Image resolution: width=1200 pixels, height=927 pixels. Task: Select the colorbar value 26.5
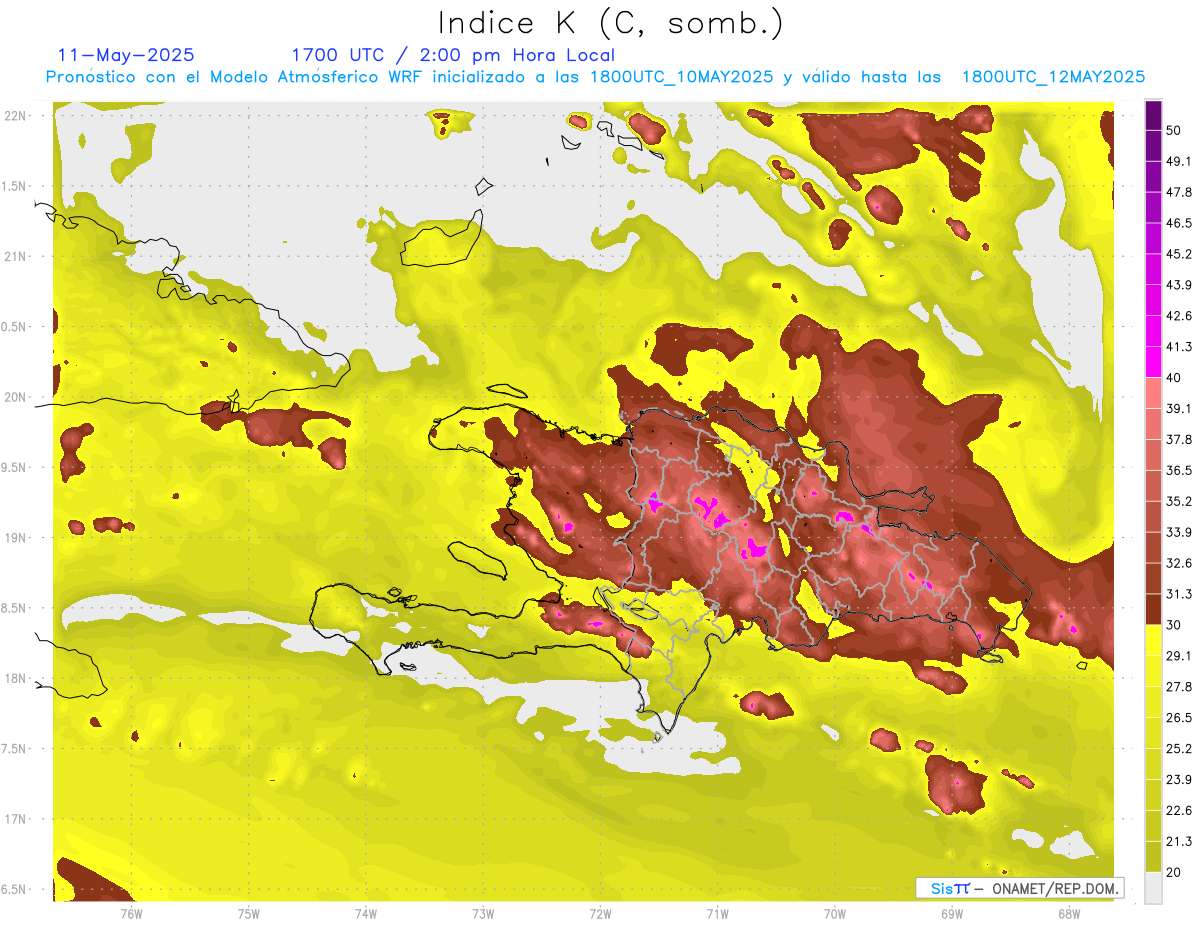(x=1179, y=718)
